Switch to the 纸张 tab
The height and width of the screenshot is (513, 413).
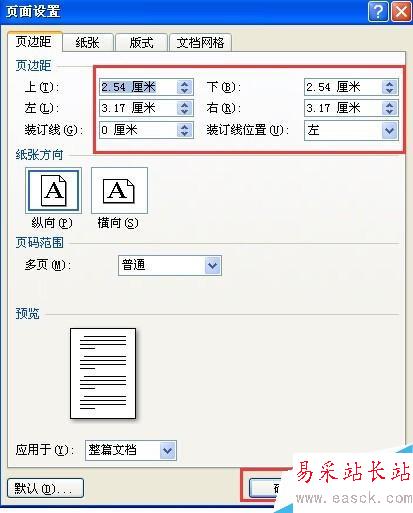click(88, 43)
